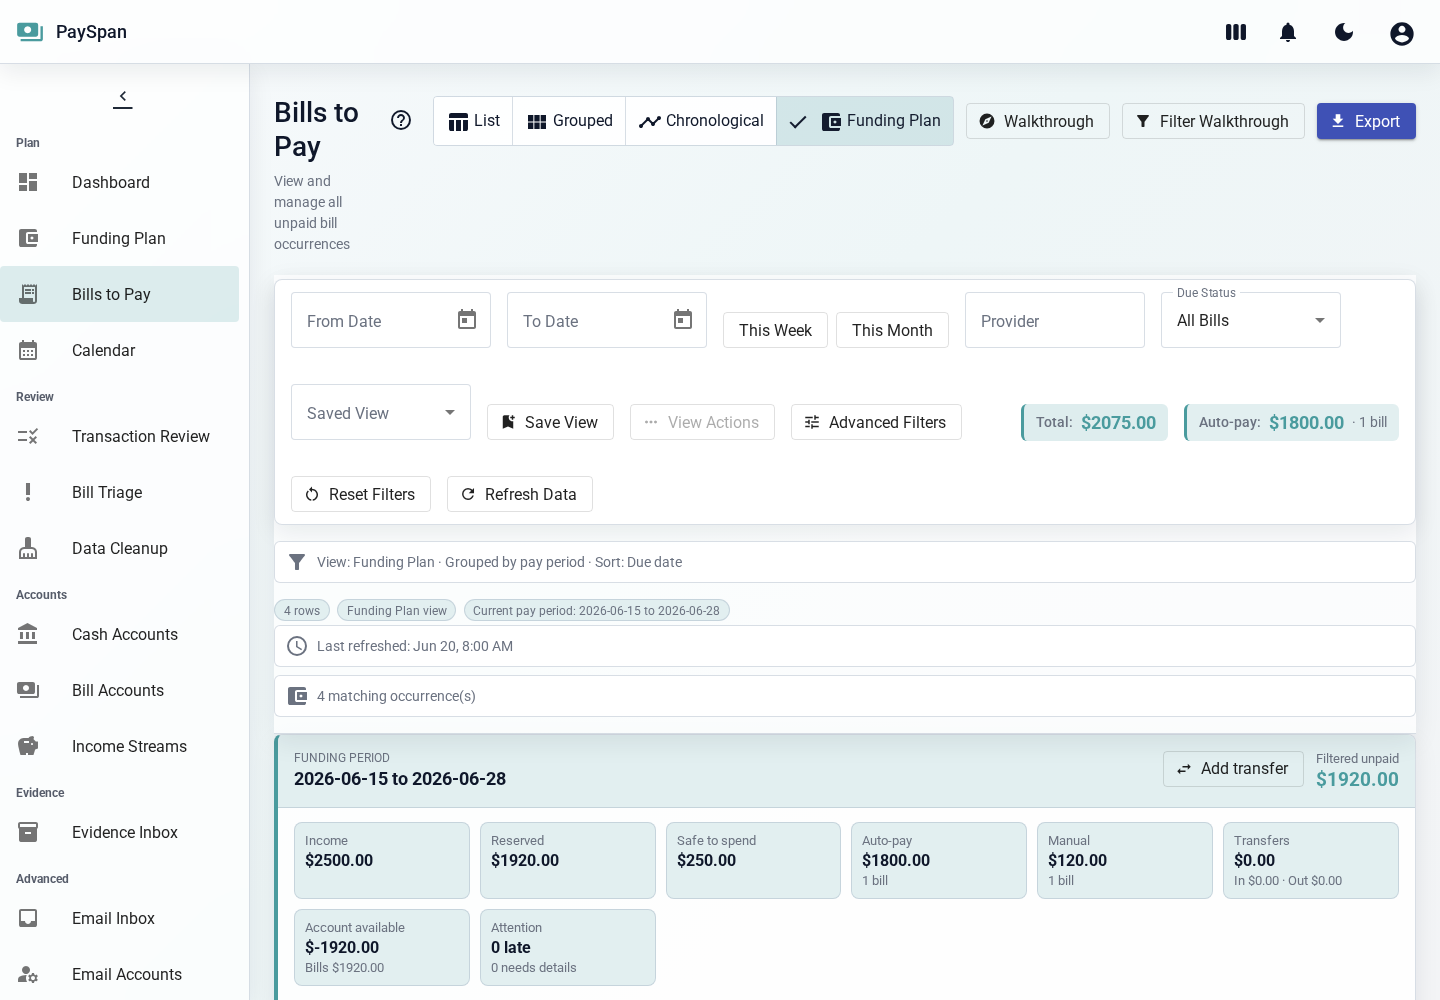This screenshot has width=1440, height=1000.
Task: Select the Funding Plan view toggle
Action: point(865,121)
